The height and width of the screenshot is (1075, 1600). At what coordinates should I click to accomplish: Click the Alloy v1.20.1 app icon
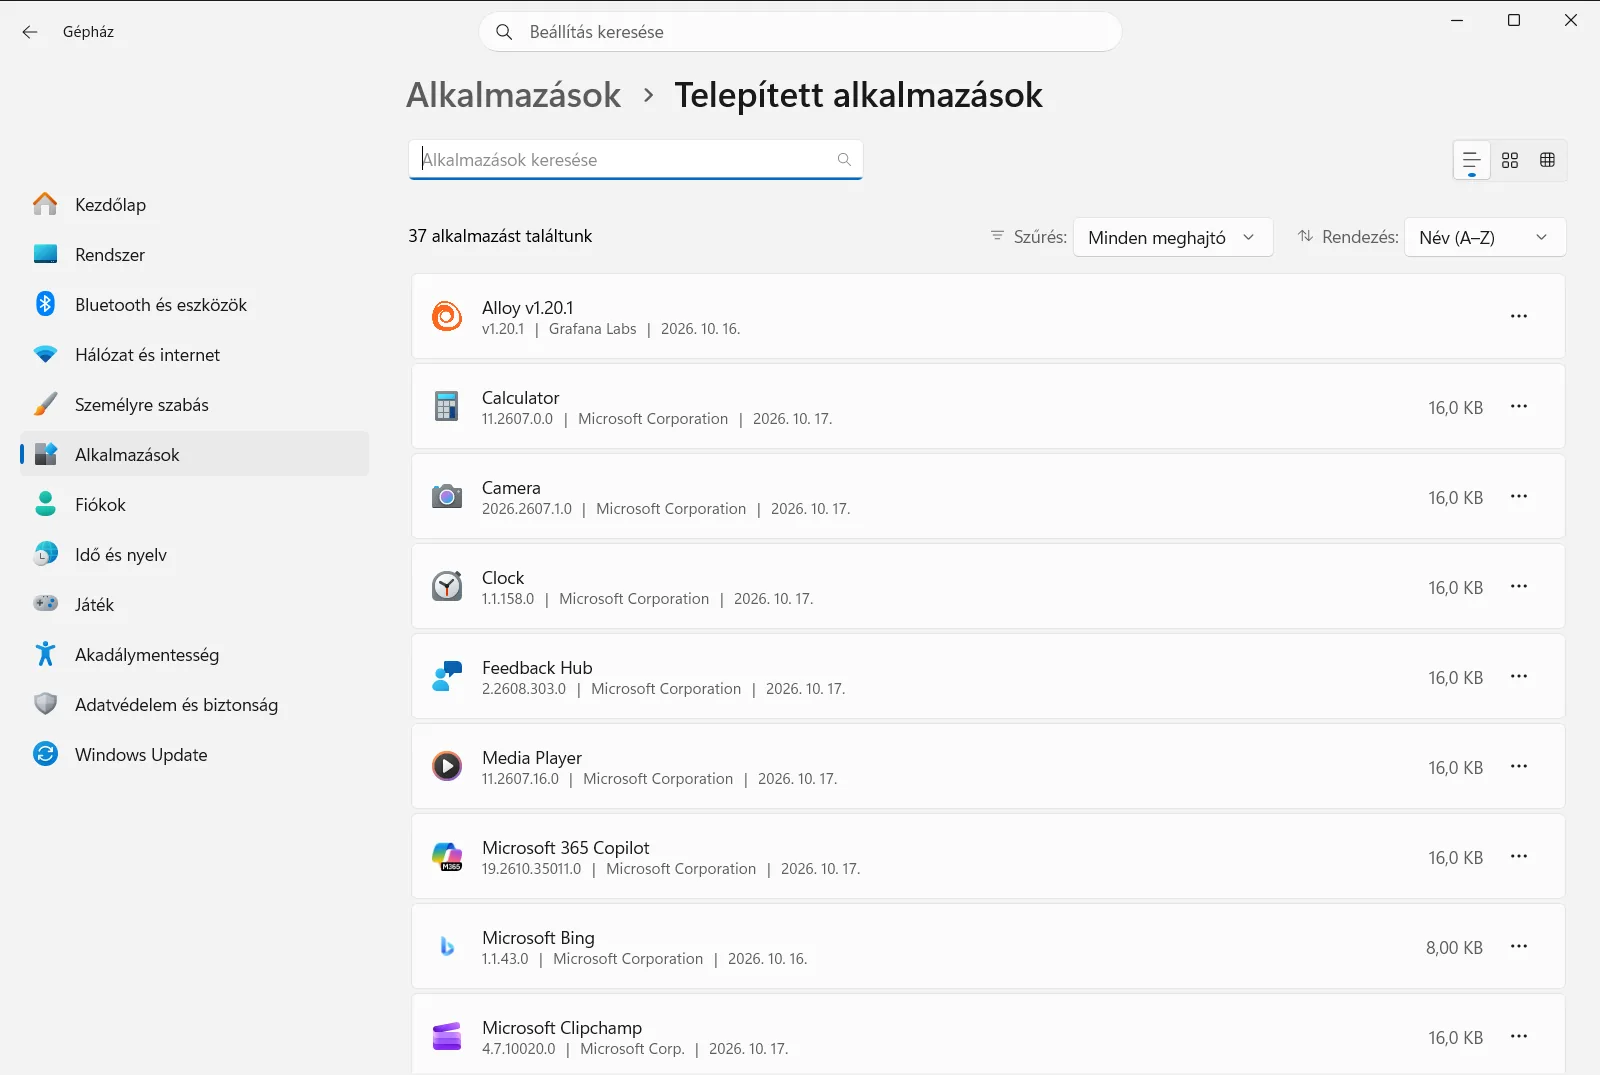tap(446, 316)
